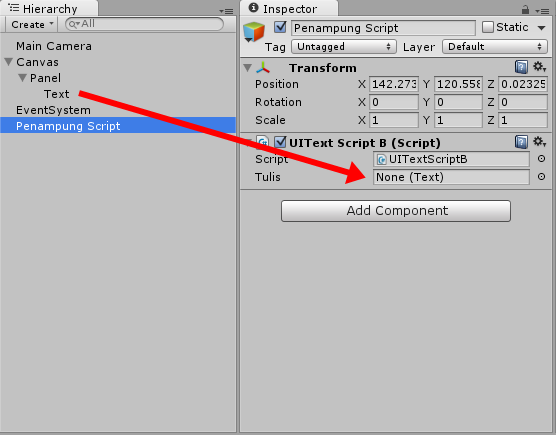Select the Hierarchy tab
The height and width of the screenshot is (435, 556).
click(x=49, y=9)
